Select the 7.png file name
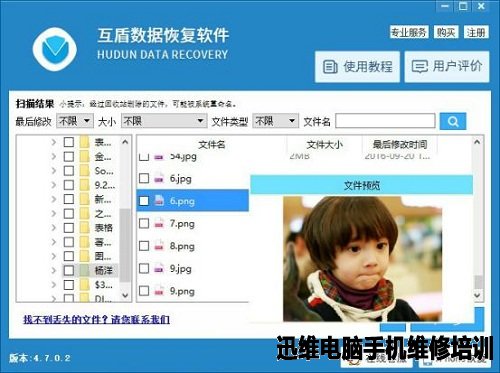500x373 pixels. (182, 223)
